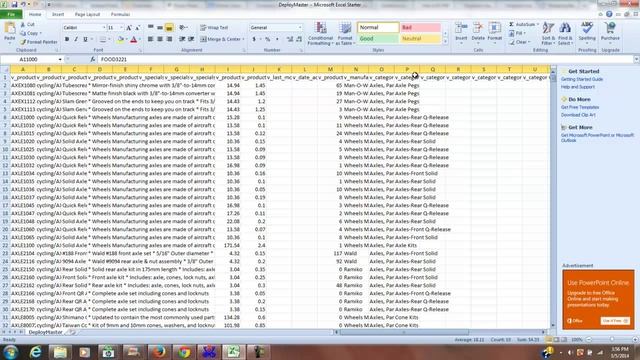Select the DeployMaster sheet tab
640x360 pixels.
tap(45, 332)
